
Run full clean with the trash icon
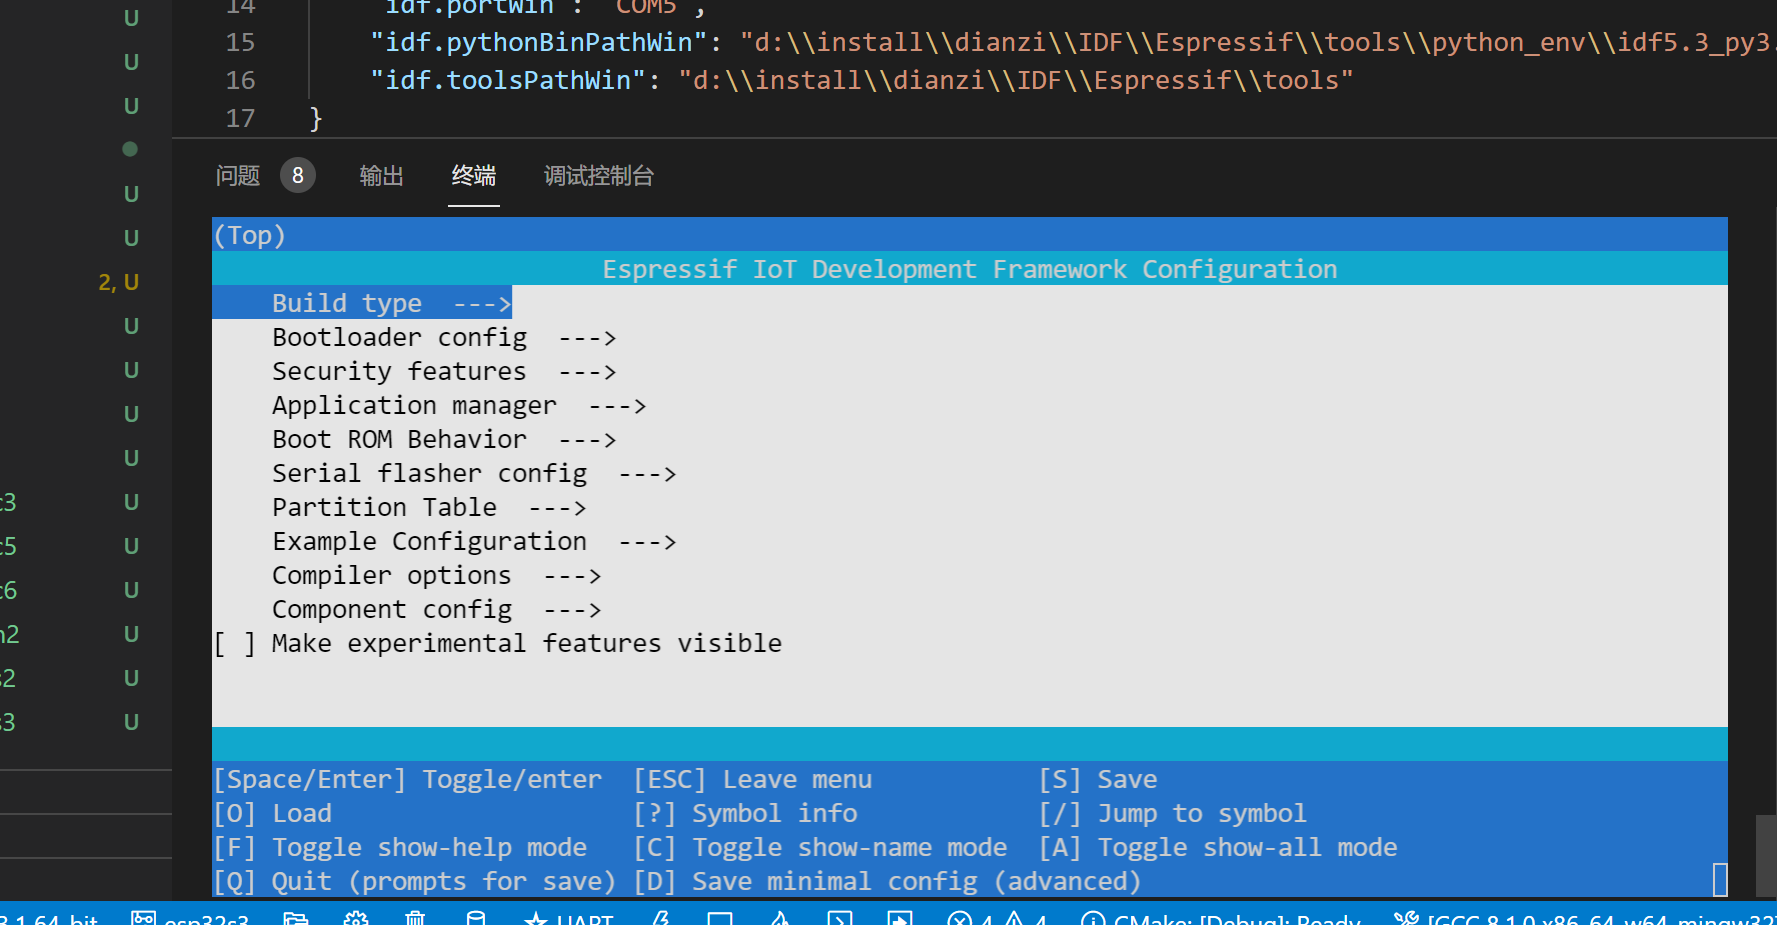[415, 917]
